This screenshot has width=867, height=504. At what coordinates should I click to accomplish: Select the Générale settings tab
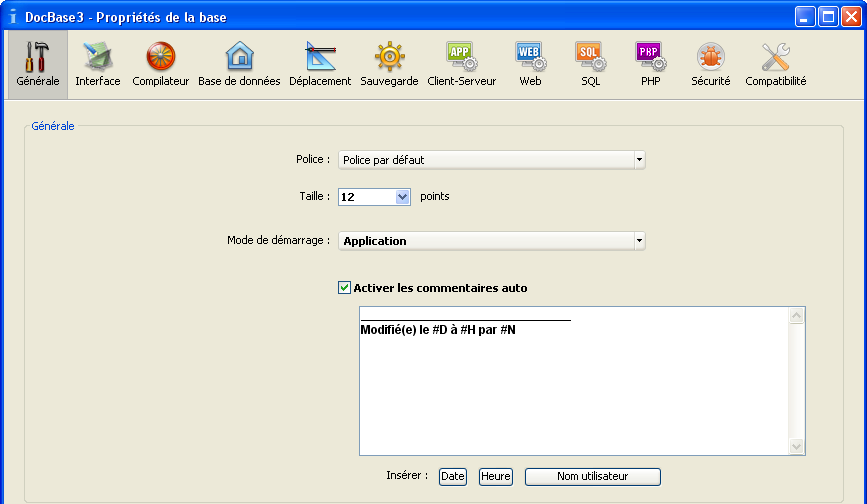(38, 64)
